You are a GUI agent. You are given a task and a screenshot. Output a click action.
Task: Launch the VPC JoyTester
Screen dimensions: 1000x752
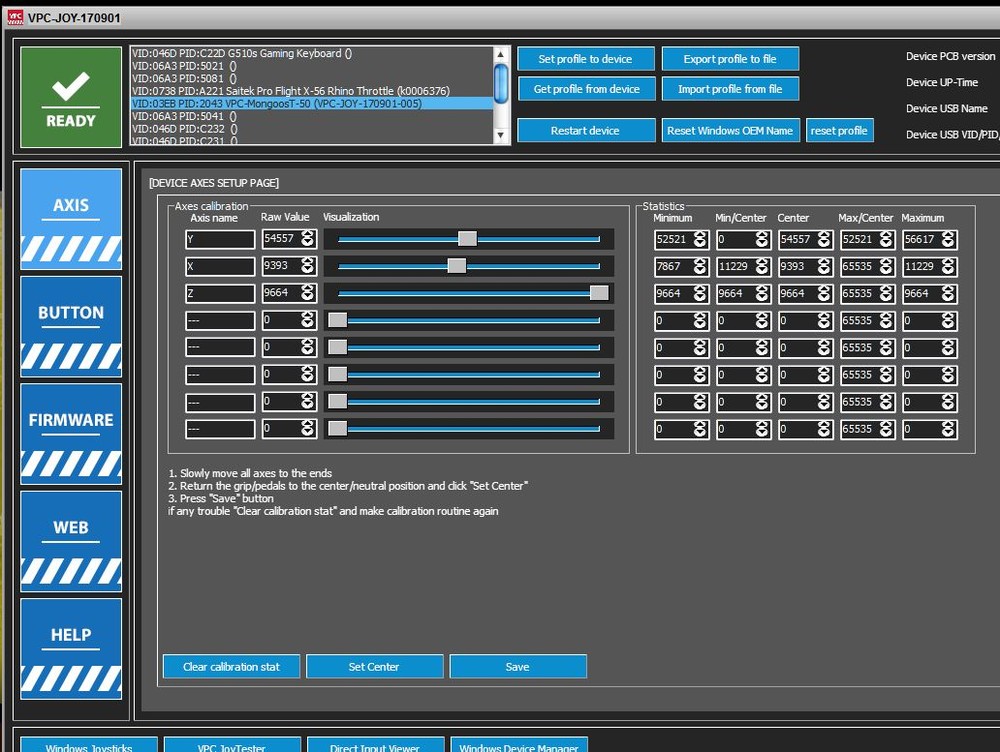pyautogui.click(x=232, y=747)
